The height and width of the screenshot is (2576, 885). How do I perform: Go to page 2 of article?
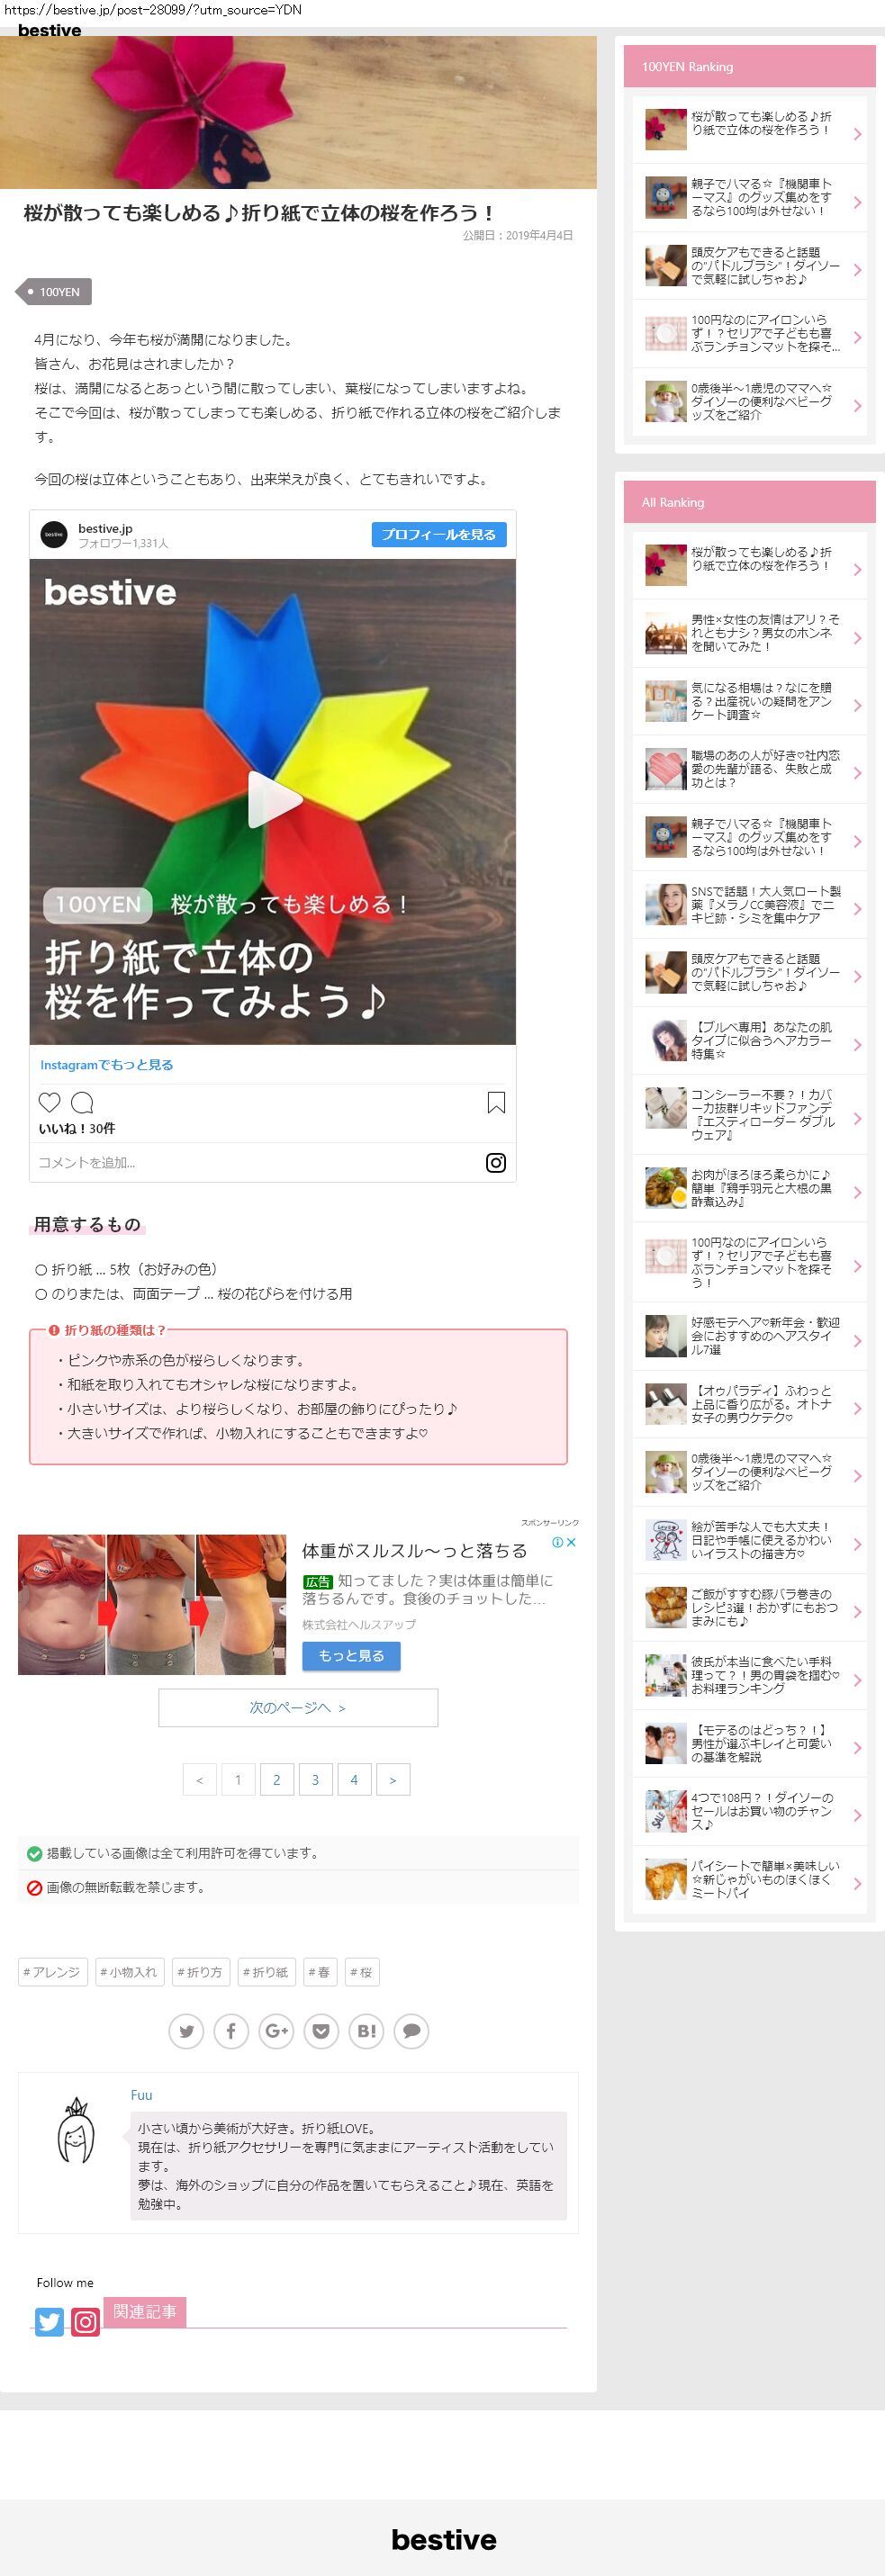(277, 1779)
